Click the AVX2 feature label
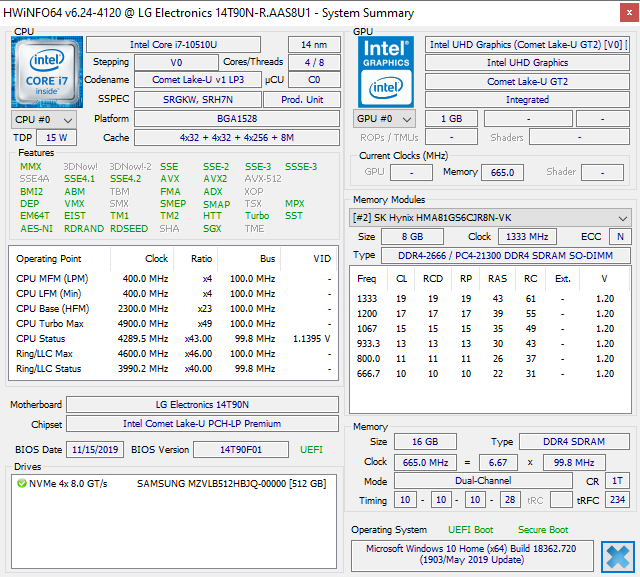This screenshot has width=640, height=577. point(213,179)
